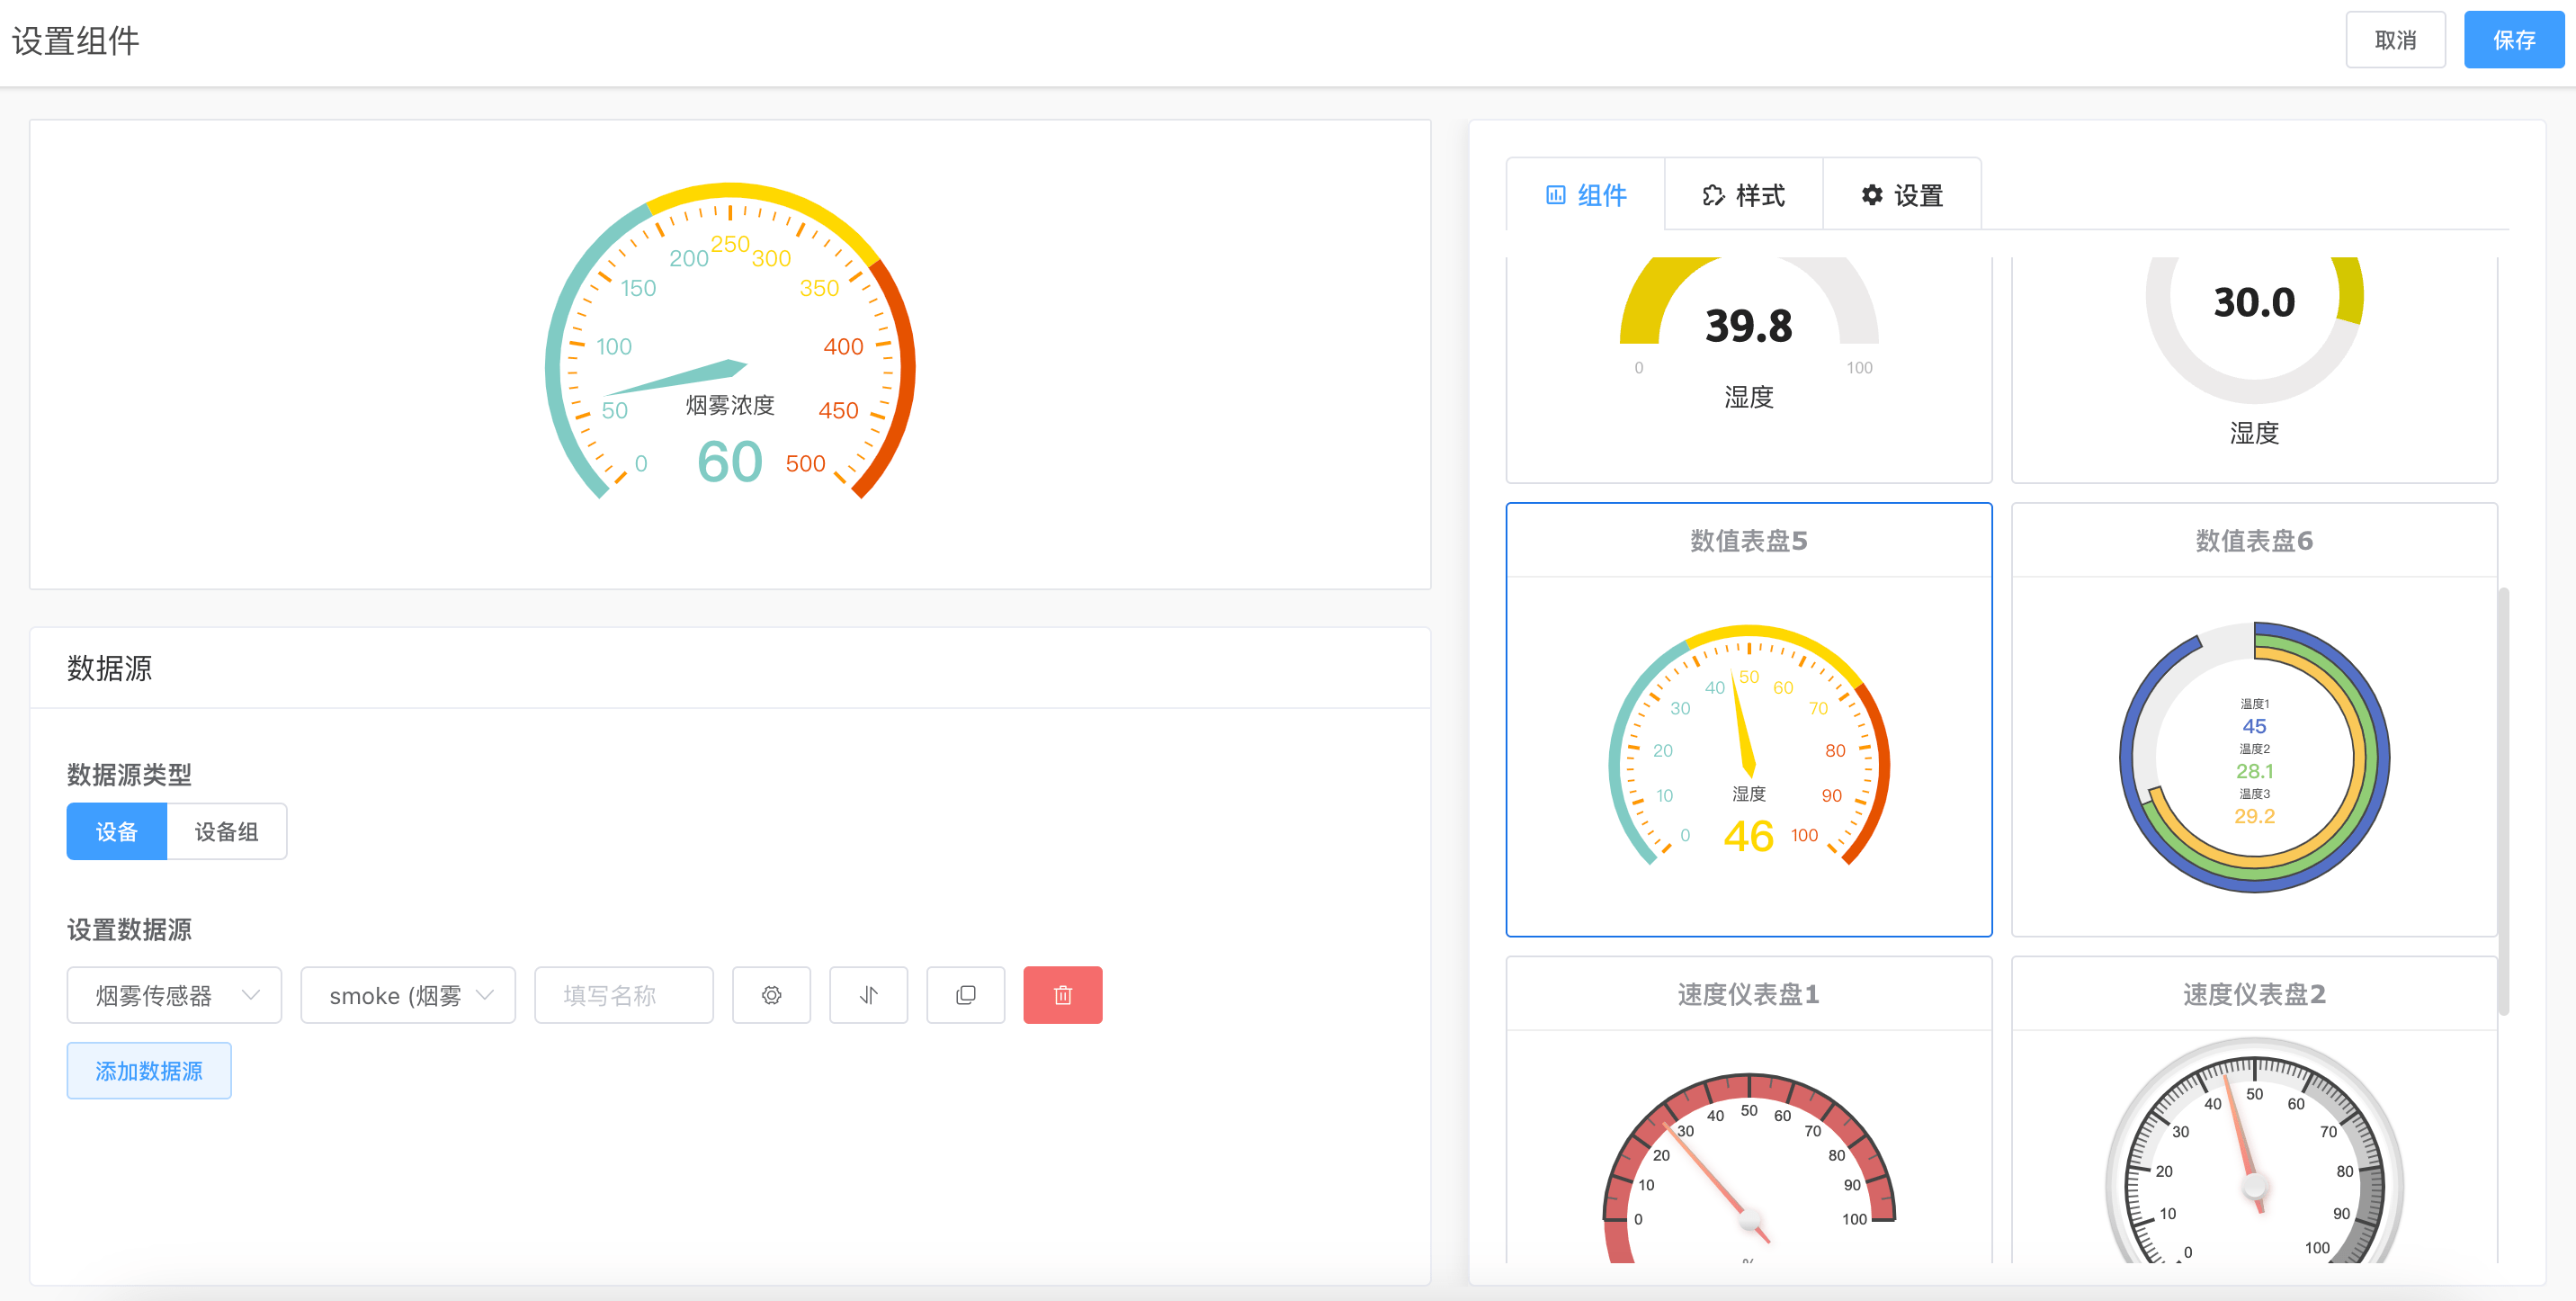Click the puzzle icon on 样式 tab

pos(1713,195)
